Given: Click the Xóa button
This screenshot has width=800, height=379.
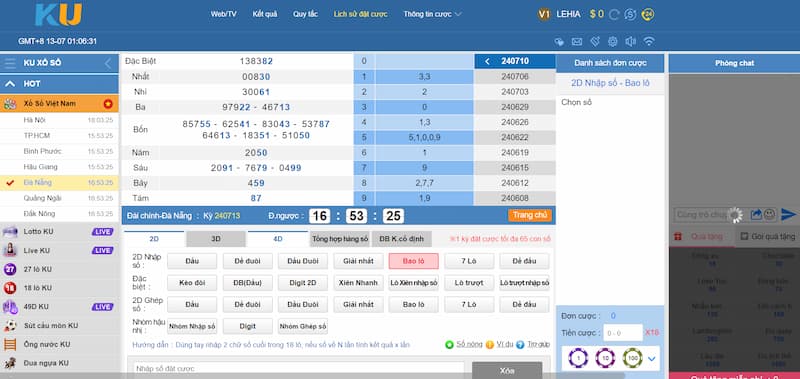Looking at the screenshot, I should pos(507,370).
